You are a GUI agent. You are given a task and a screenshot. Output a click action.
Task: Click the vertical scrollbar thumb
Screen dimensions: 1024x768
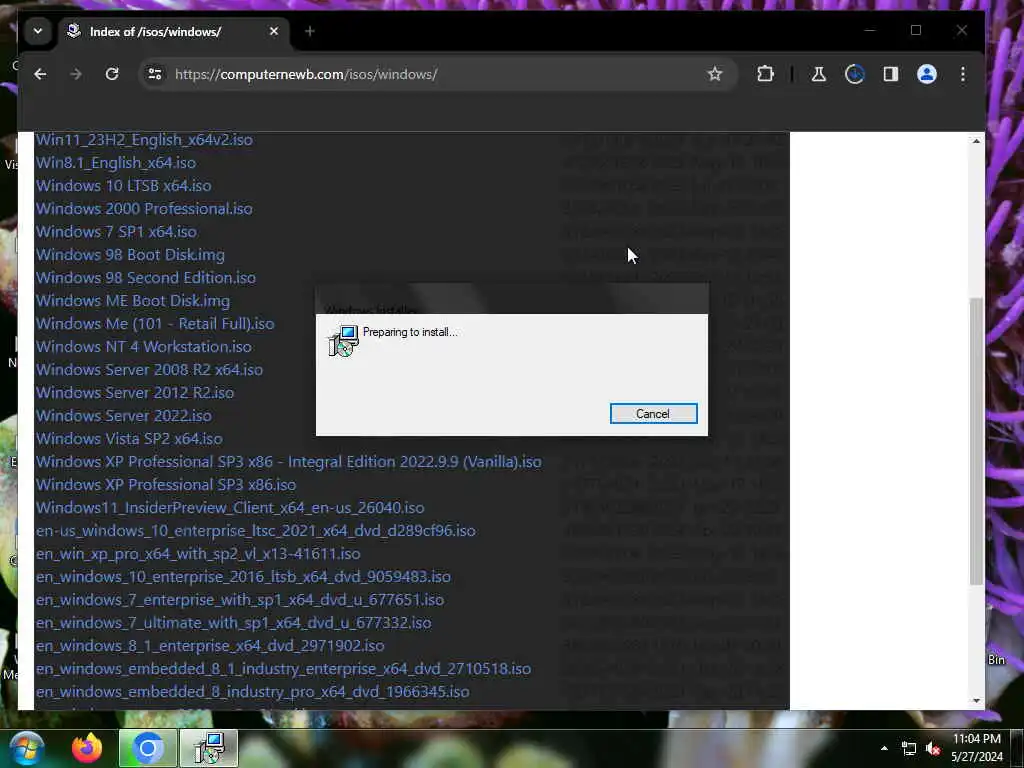point(976,441)
